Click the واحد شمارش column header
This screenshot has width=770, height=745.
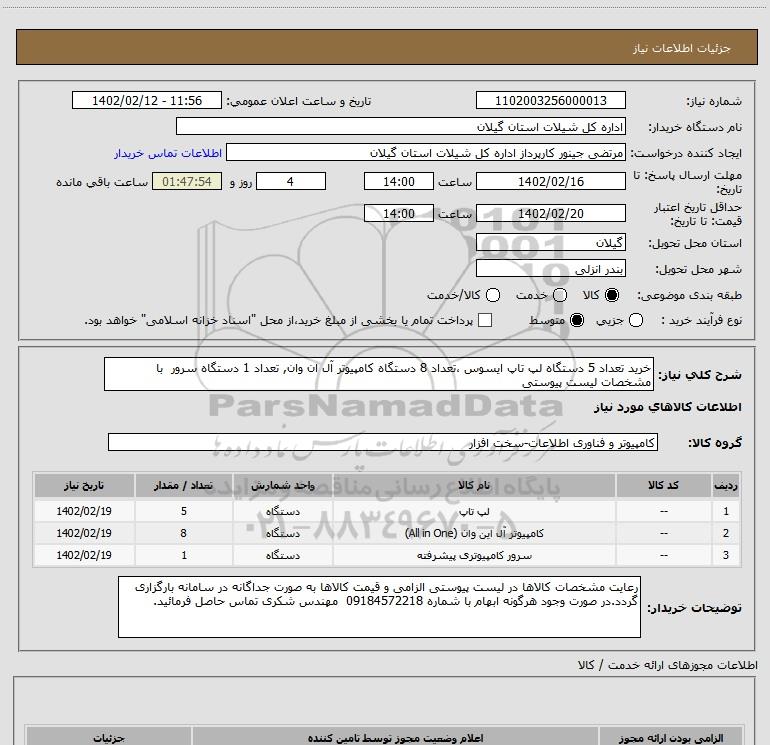[x=282, y=486]
